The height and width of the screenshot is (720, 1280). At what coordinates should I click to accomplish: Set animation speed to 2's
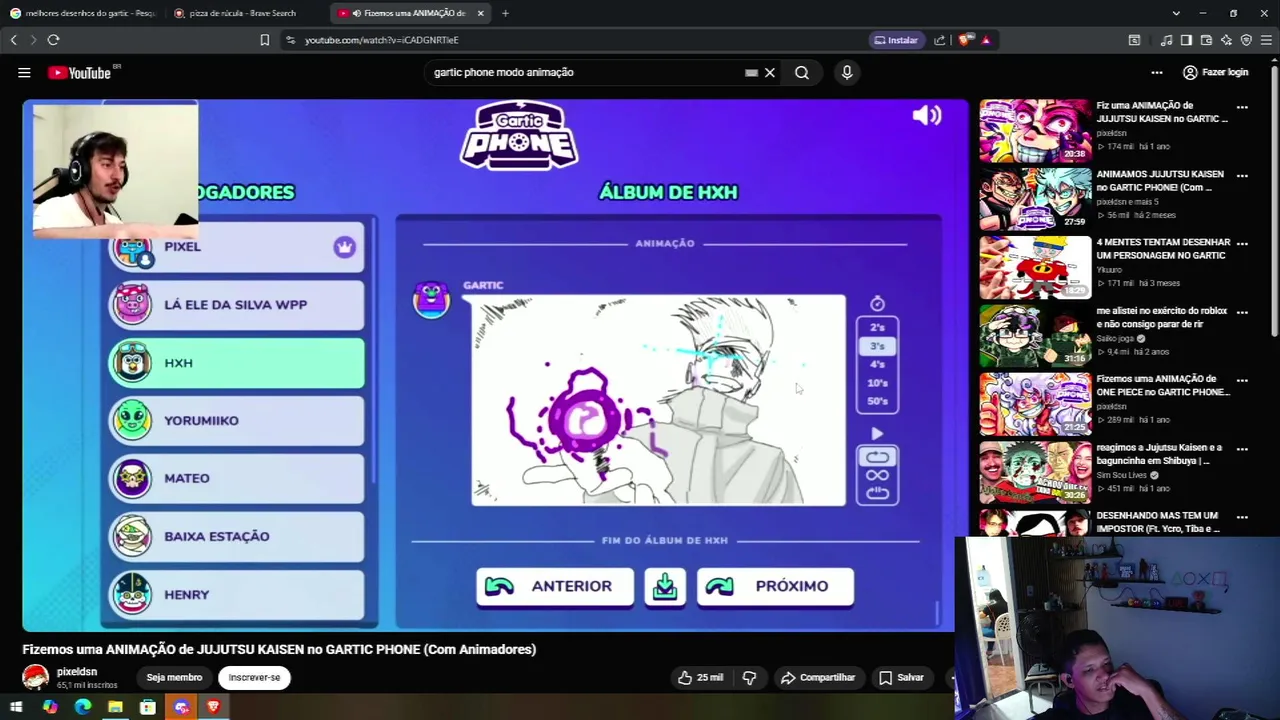click(x=877, y=328)
